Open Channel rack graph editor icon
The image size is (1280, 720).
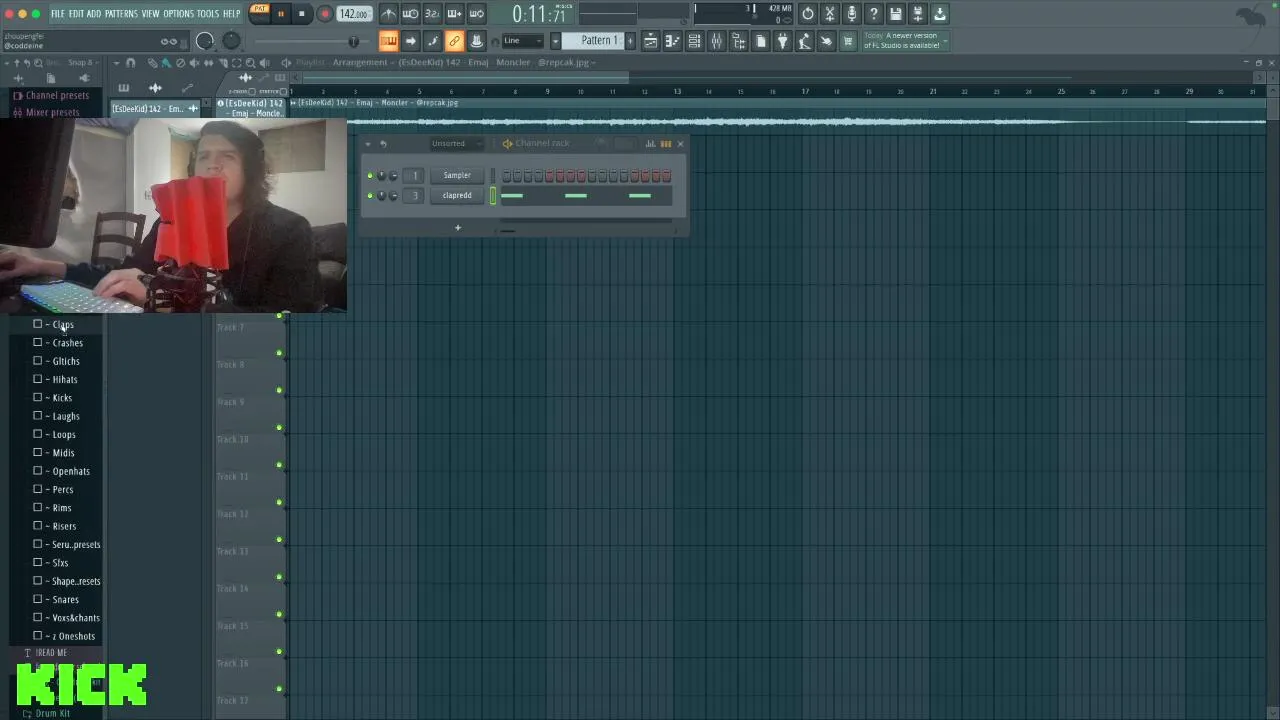[650, 144]
